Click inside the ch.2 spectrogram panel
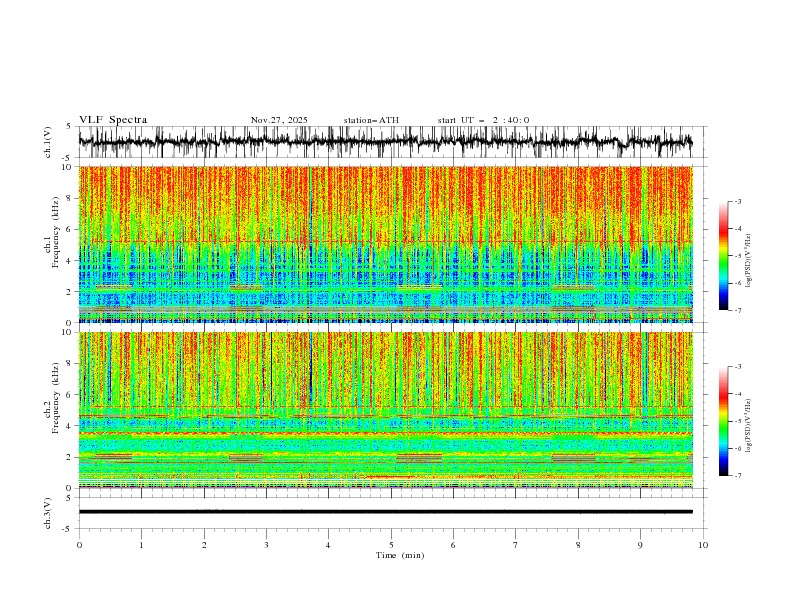The width and height of the screenshot is (792, 612). [x=385, y=410]
